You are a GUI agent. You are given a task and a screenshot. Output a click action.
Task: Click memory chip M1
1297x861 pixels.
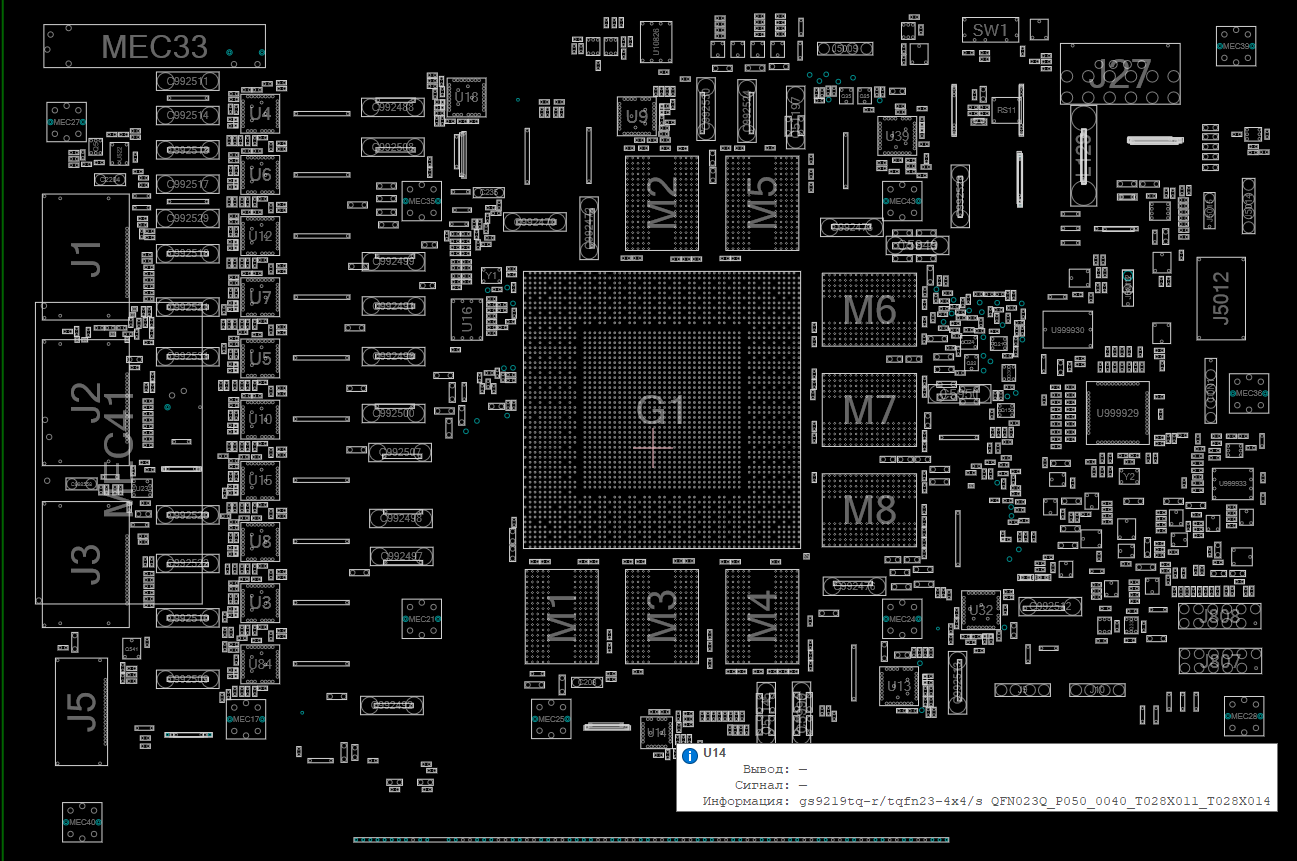click(561, 616)
